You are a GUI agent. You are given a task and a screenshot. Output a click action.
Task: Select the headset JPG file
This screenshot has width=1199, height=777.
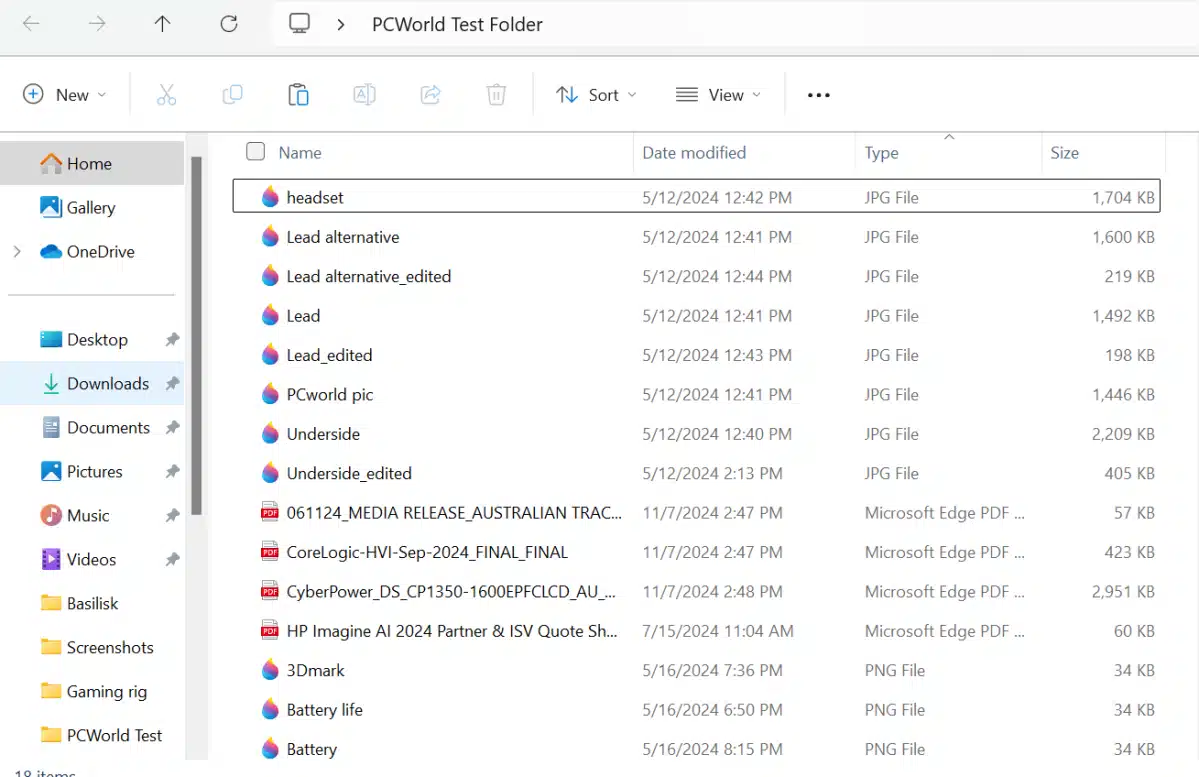(316, 197)
